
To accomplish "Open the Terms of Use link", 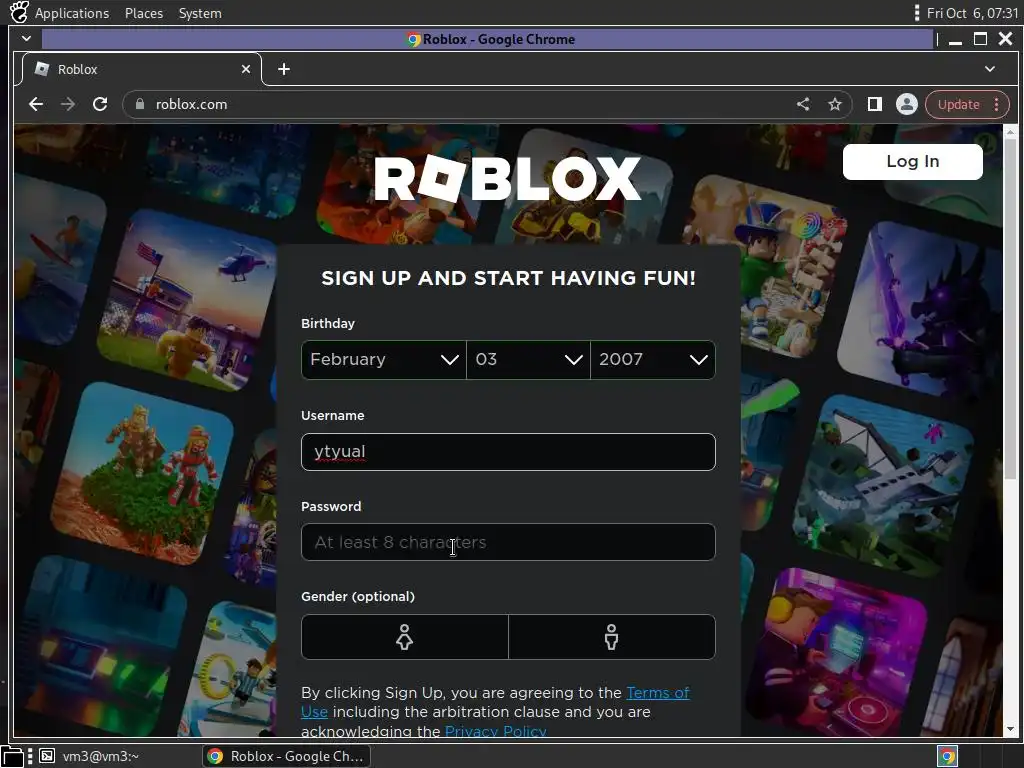I will [x=658, y=693].
